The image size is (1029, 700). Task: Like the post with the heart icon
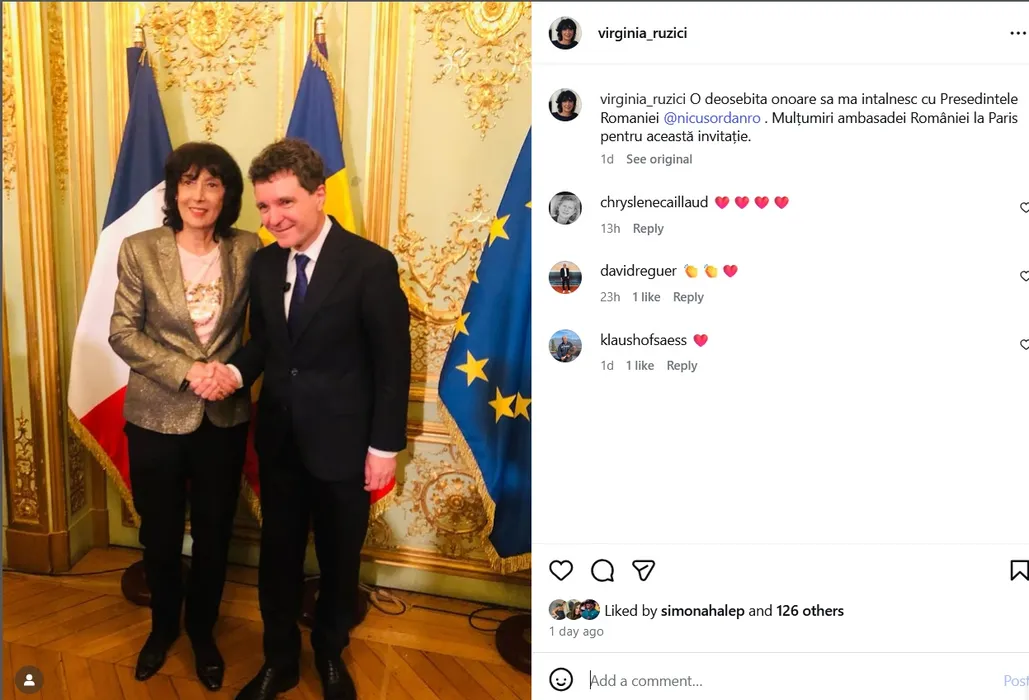[561, 570]
